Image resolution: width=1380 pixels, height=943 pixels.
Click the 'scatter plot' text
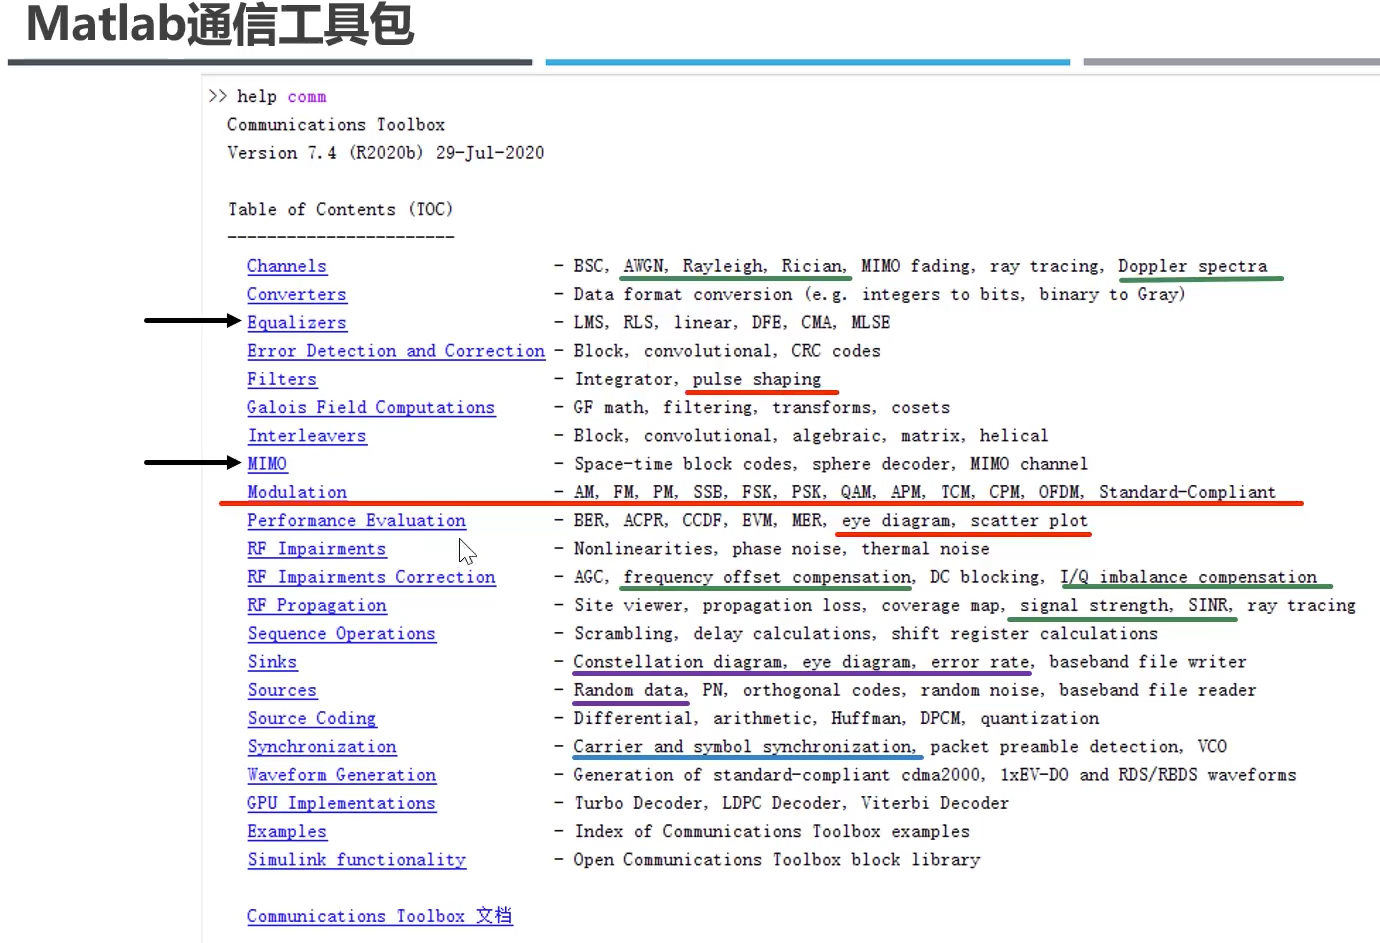(x=1029, y=520)
